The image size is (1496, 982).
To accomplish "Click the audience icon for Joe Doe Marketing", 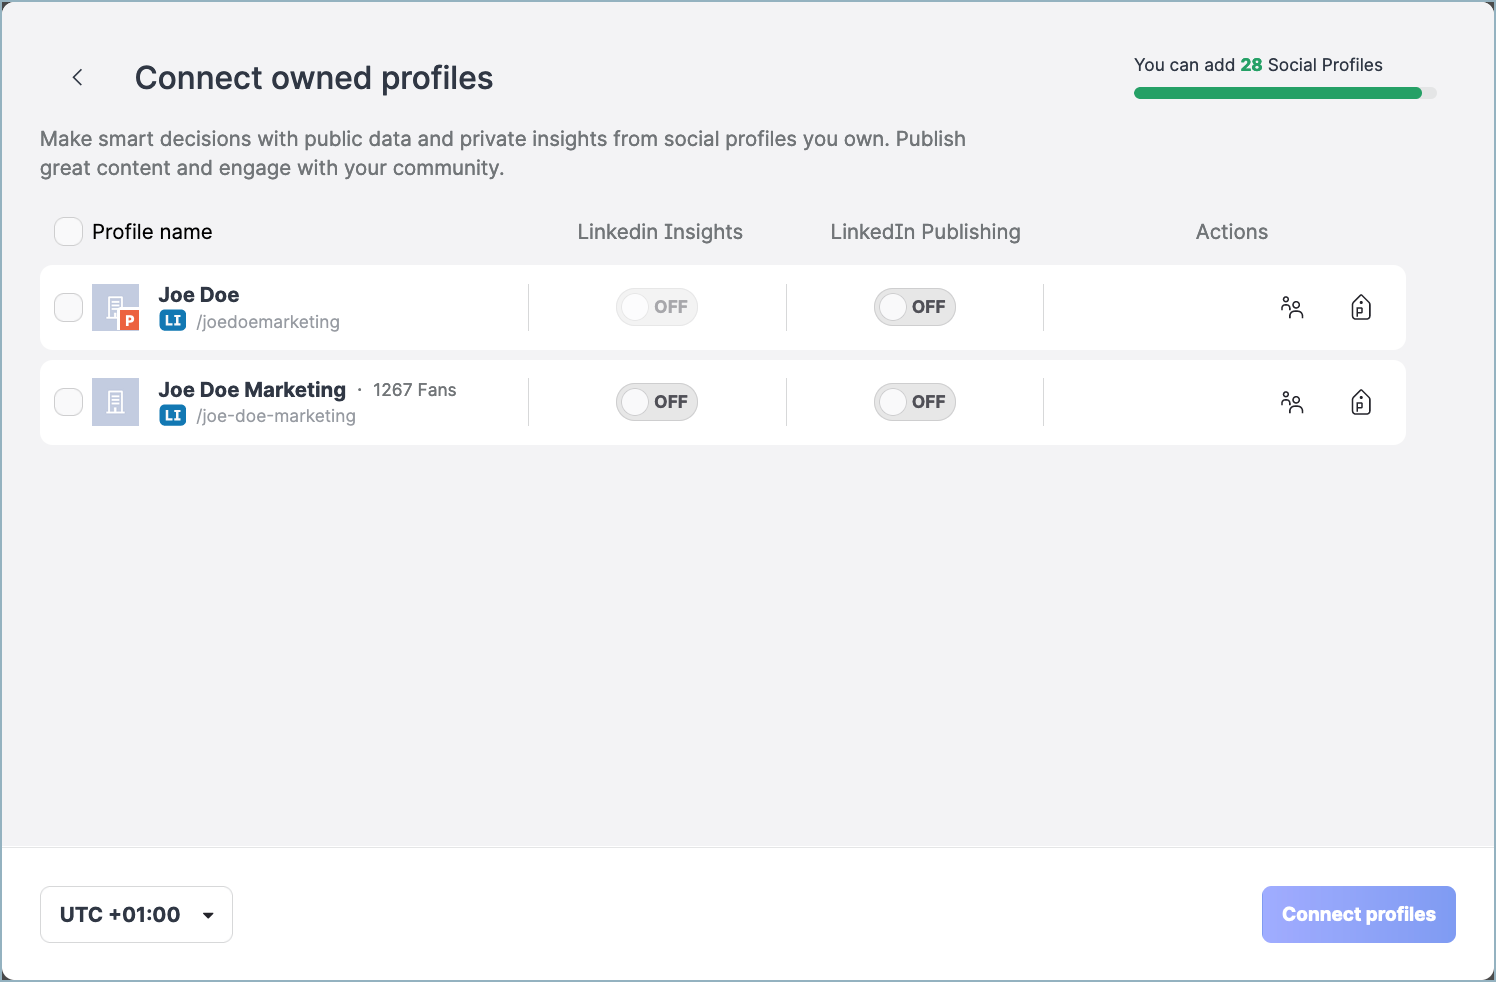I will tap(1291, 402).
